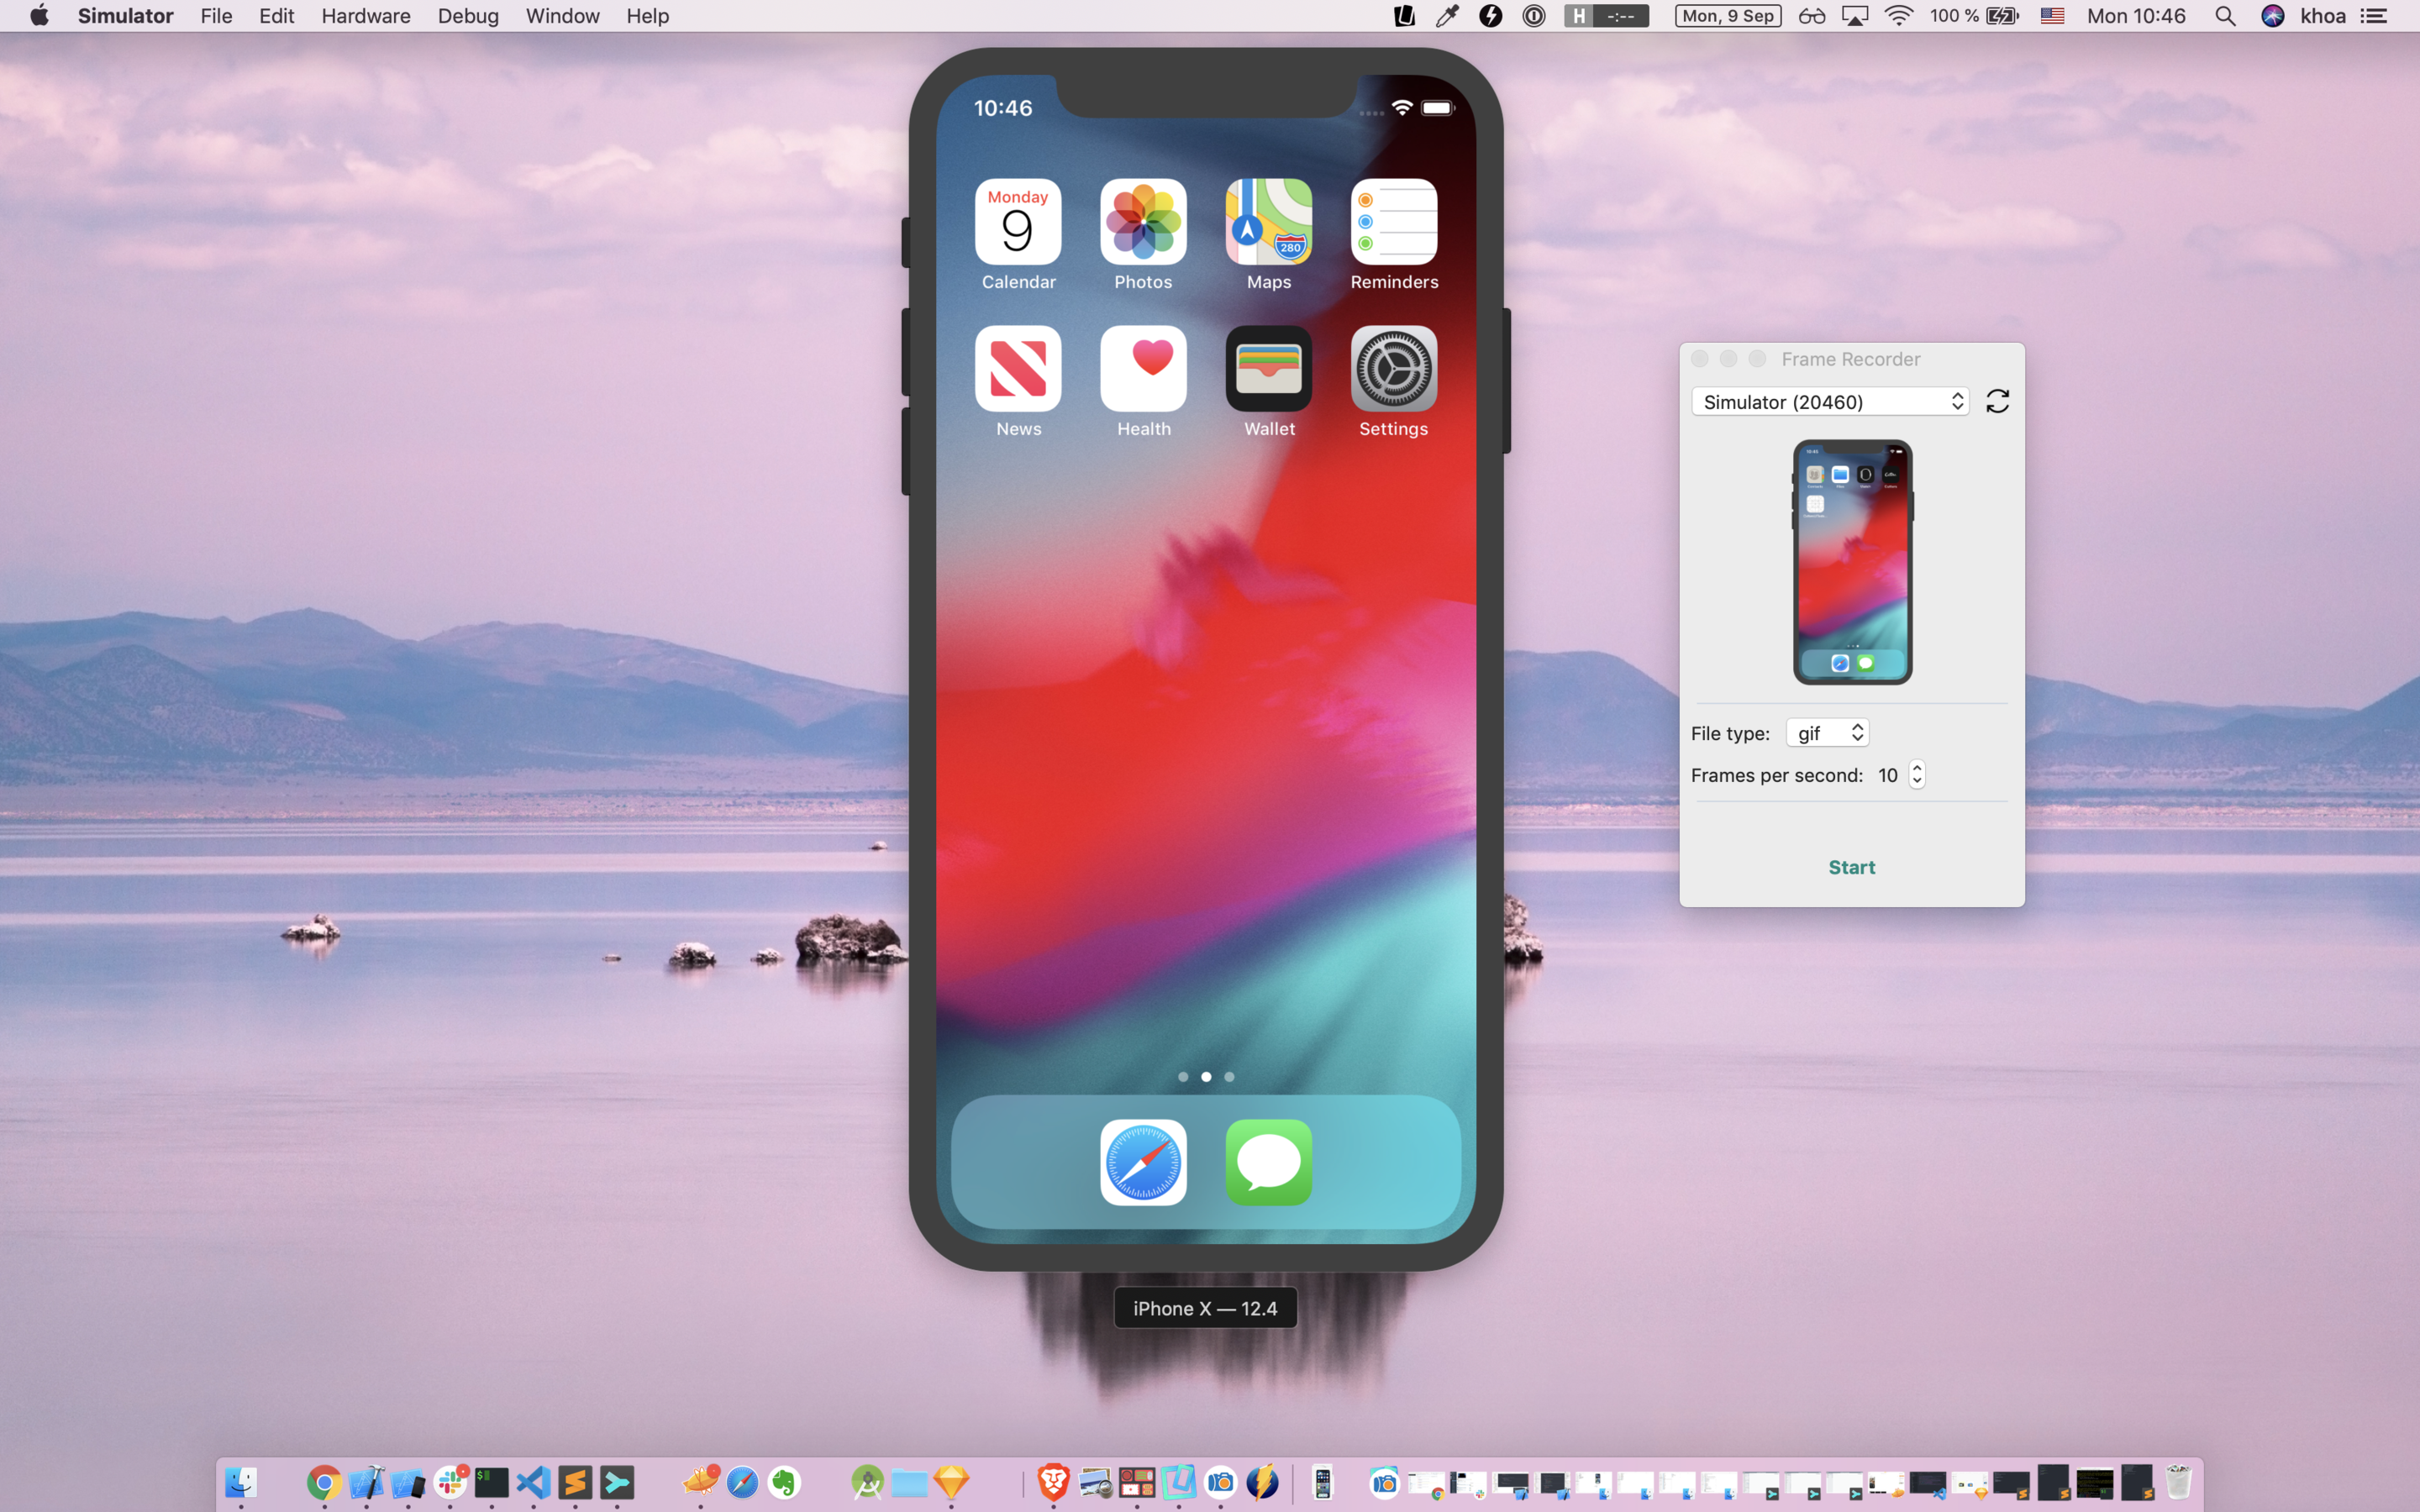This screenshot has height=1512, width=2420.
Task: Click the Spotlight search icon
Action: click(2225, 16)
